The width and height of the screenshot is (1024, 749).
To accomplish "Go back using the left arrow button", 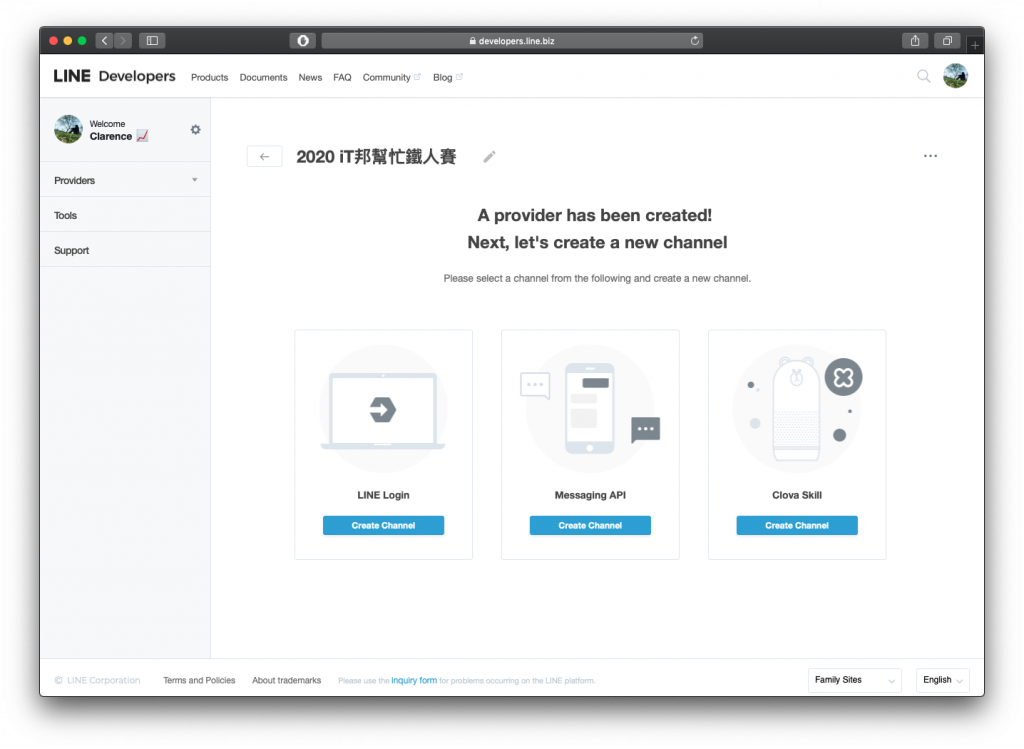I will click(x=264, y=157).
